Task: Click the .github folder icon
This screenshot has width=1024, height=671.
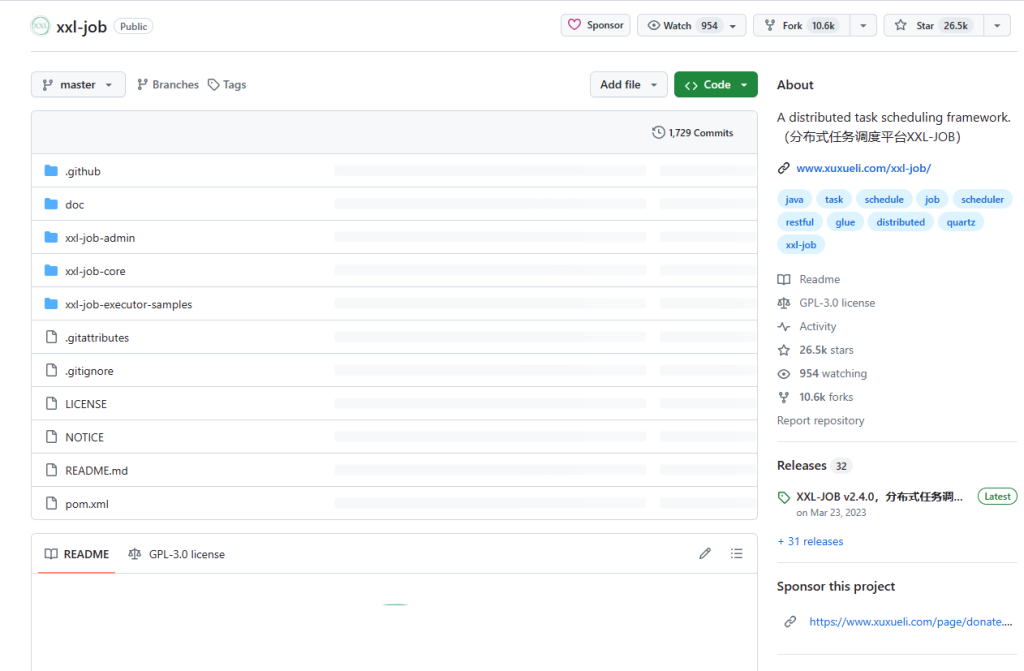Action: point(51,171)
